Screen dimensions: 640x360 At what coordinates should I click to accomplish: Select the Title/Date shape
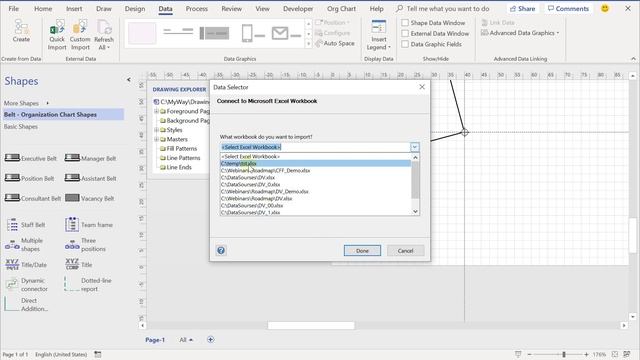point(26,265)
